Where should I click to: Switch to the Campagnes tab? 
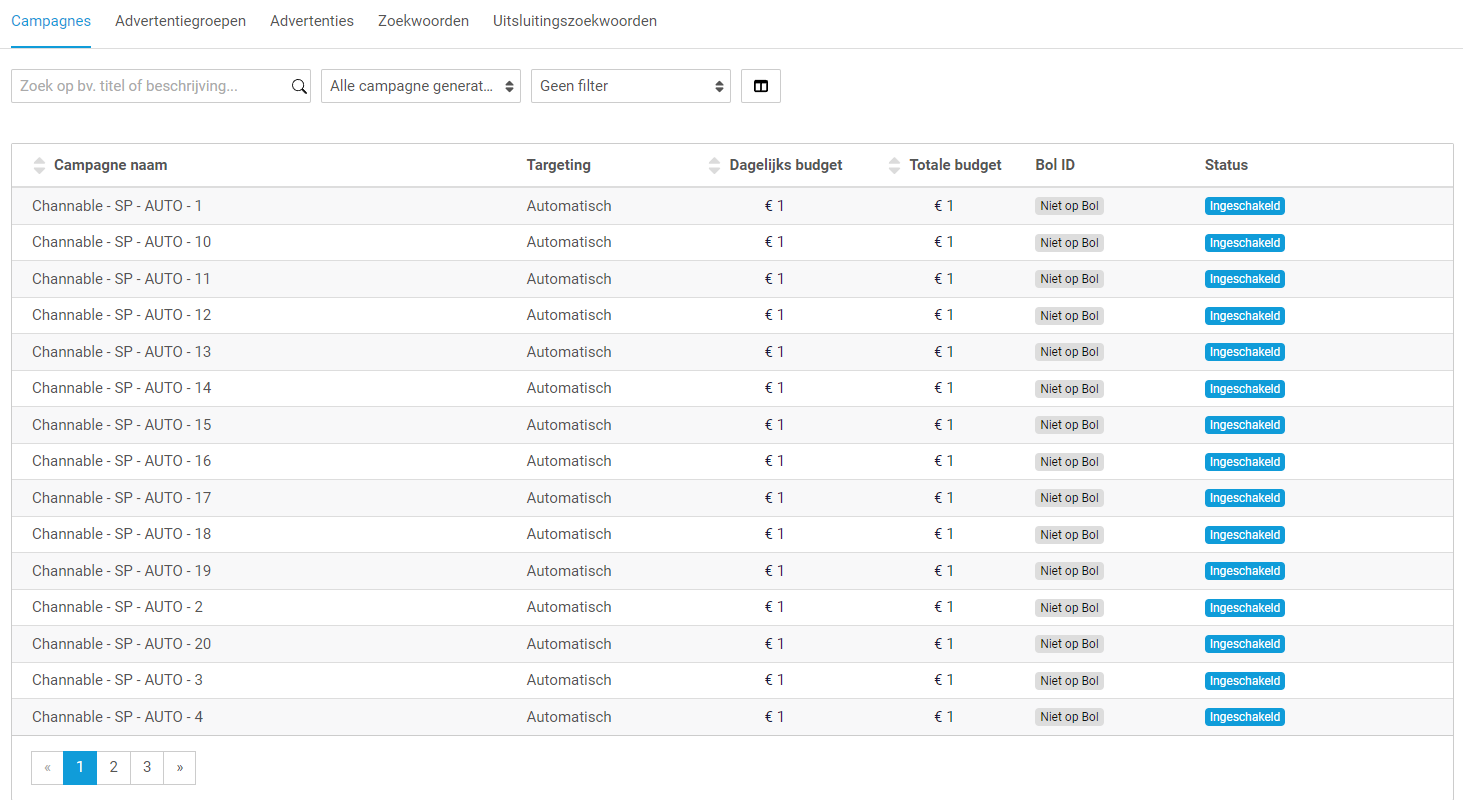click(51, 21)
